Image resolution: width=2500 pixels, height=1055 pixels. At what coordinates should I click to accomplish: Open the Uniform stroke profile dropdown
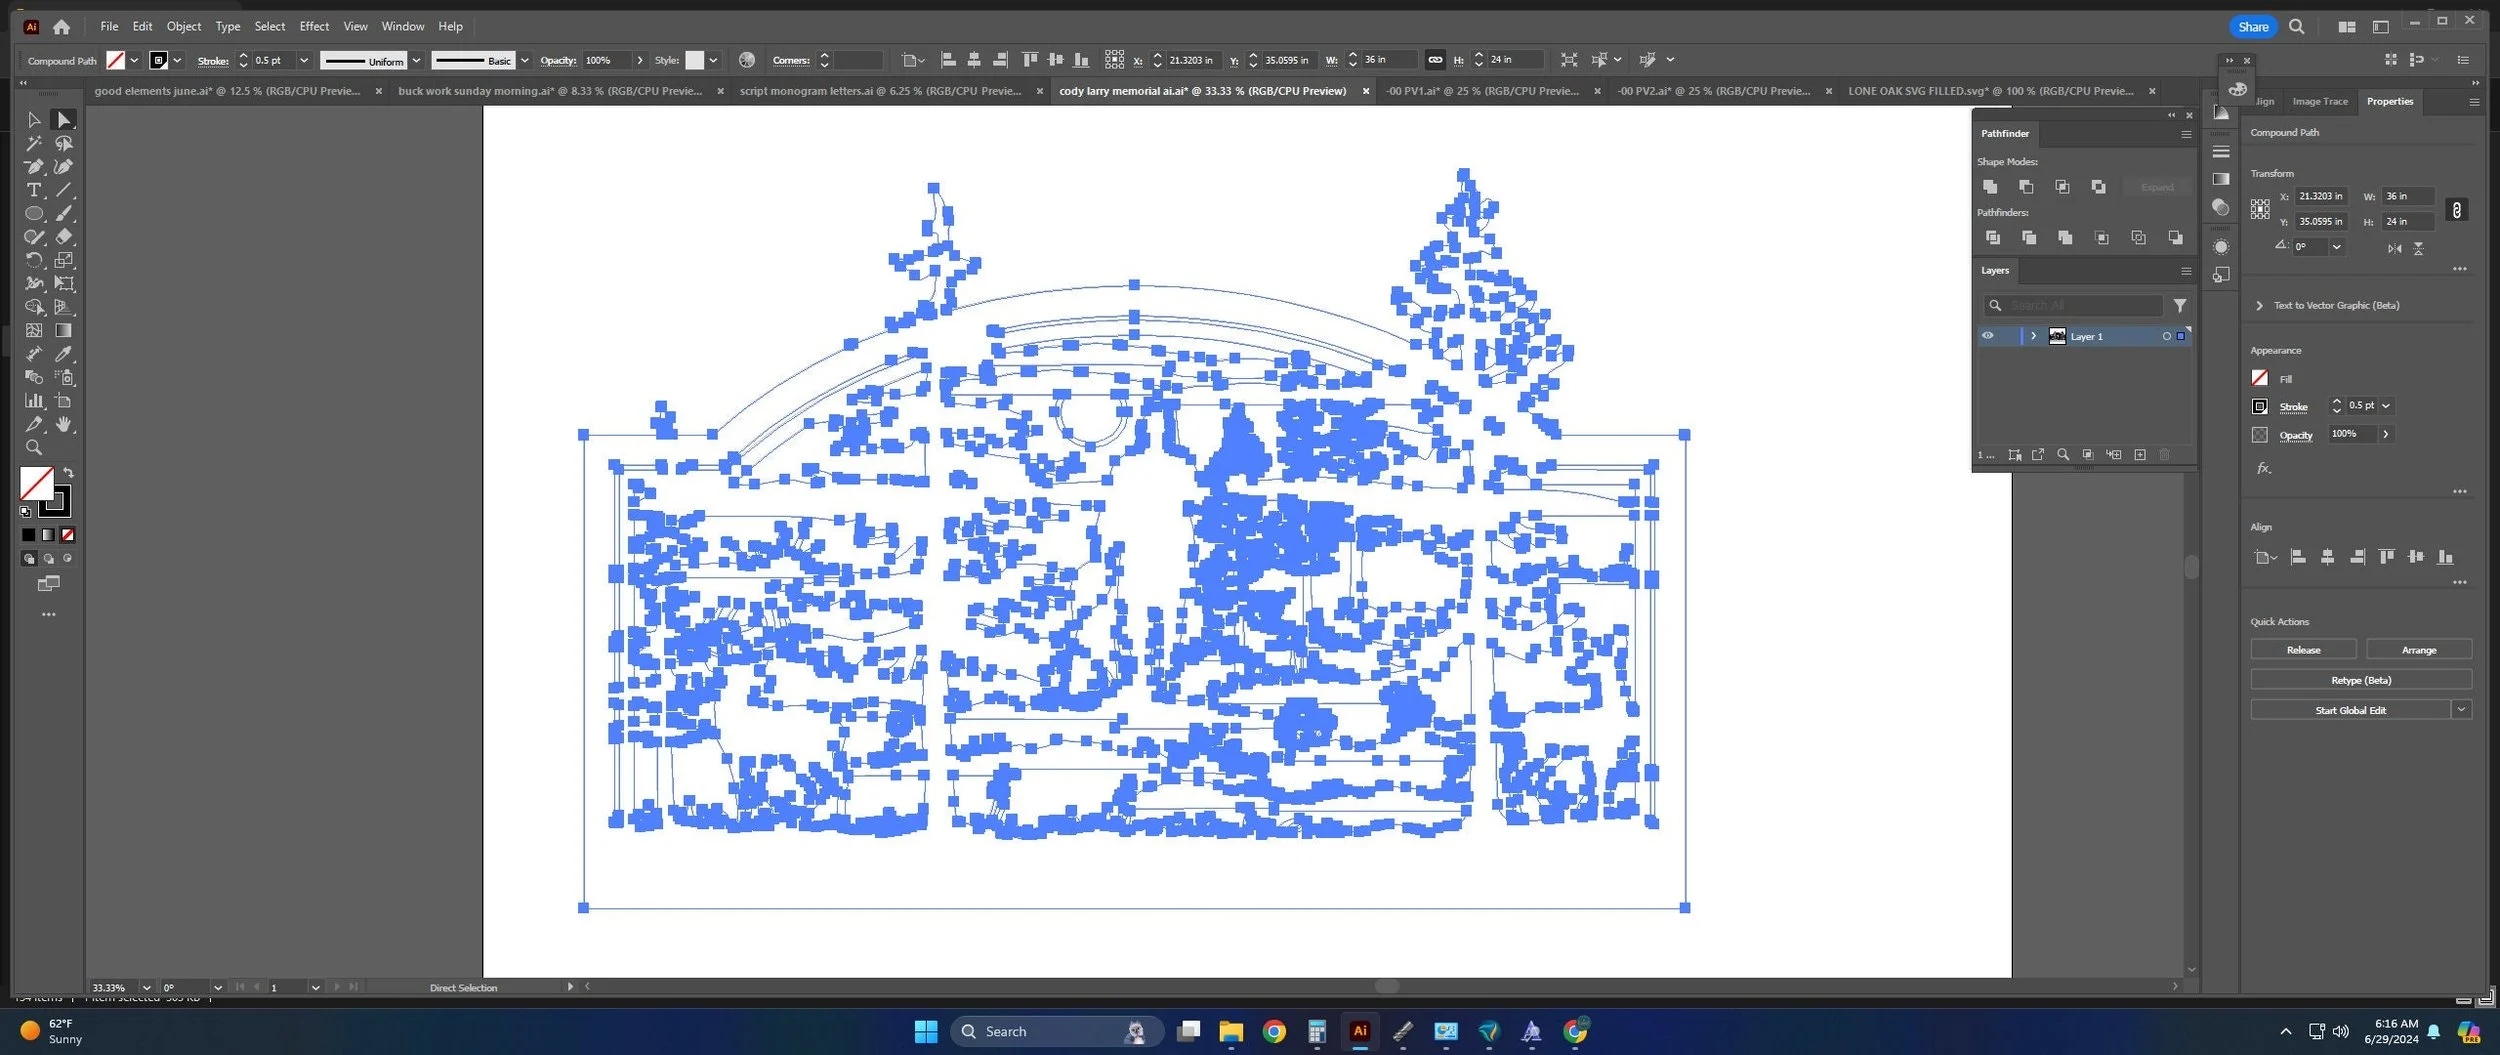416,60
